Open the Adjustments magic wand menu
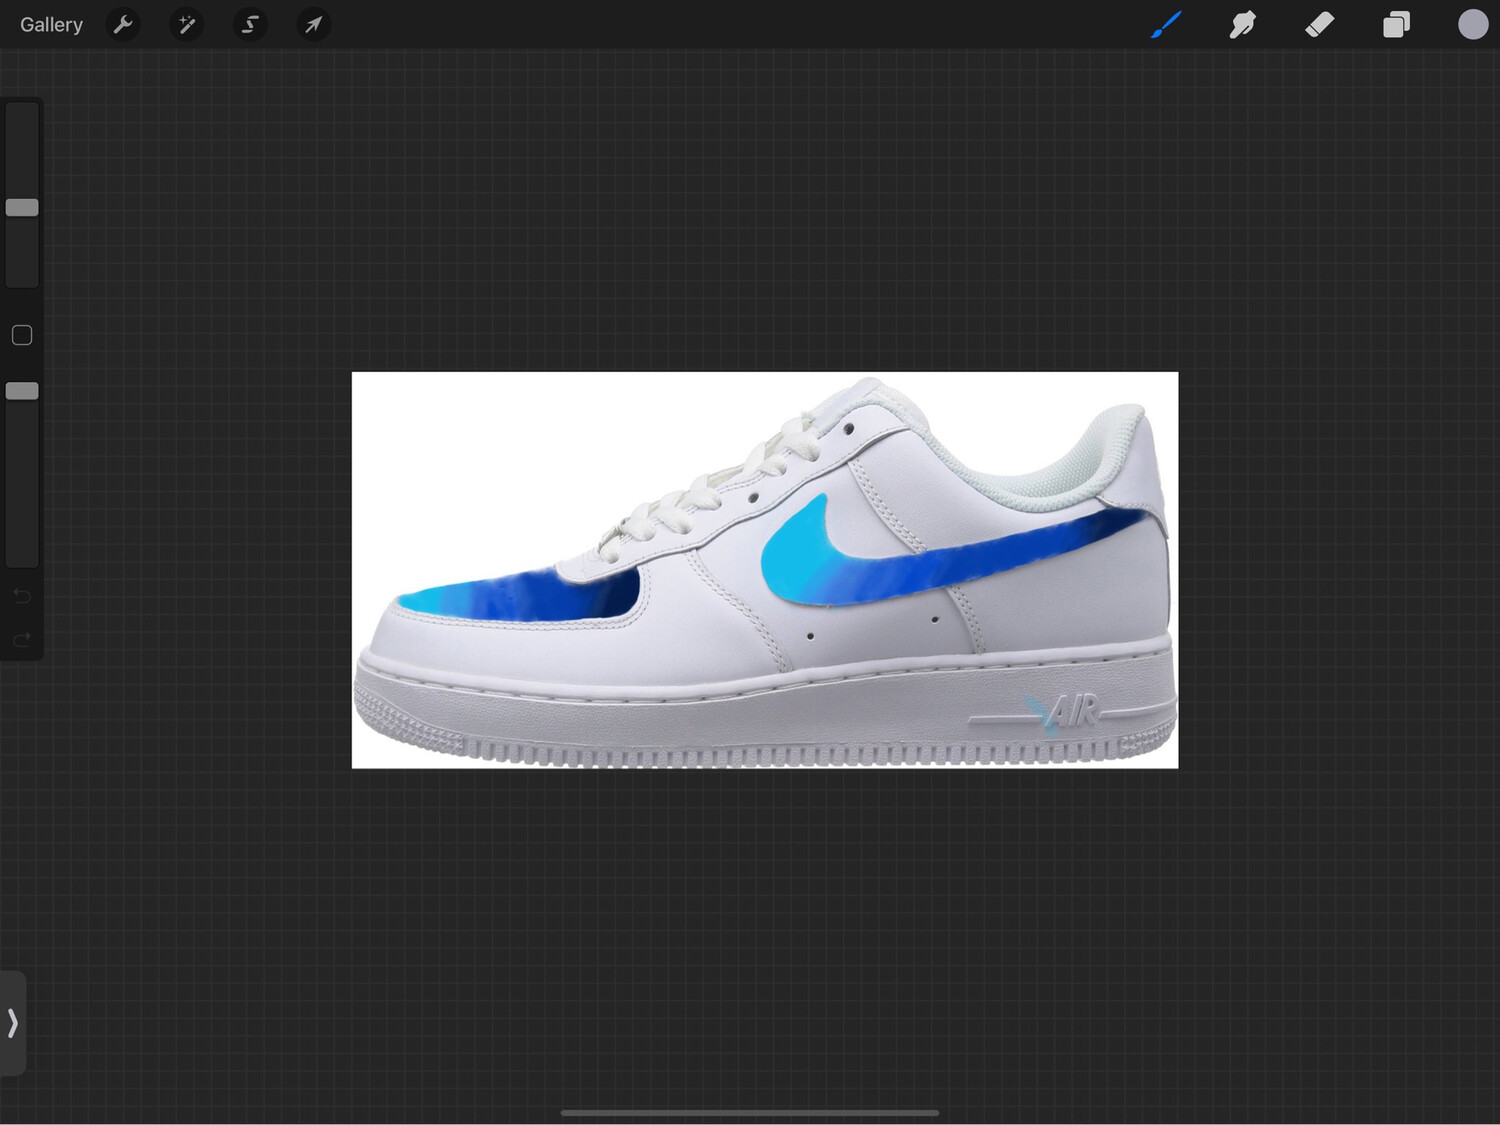 [x=187, y=24]
